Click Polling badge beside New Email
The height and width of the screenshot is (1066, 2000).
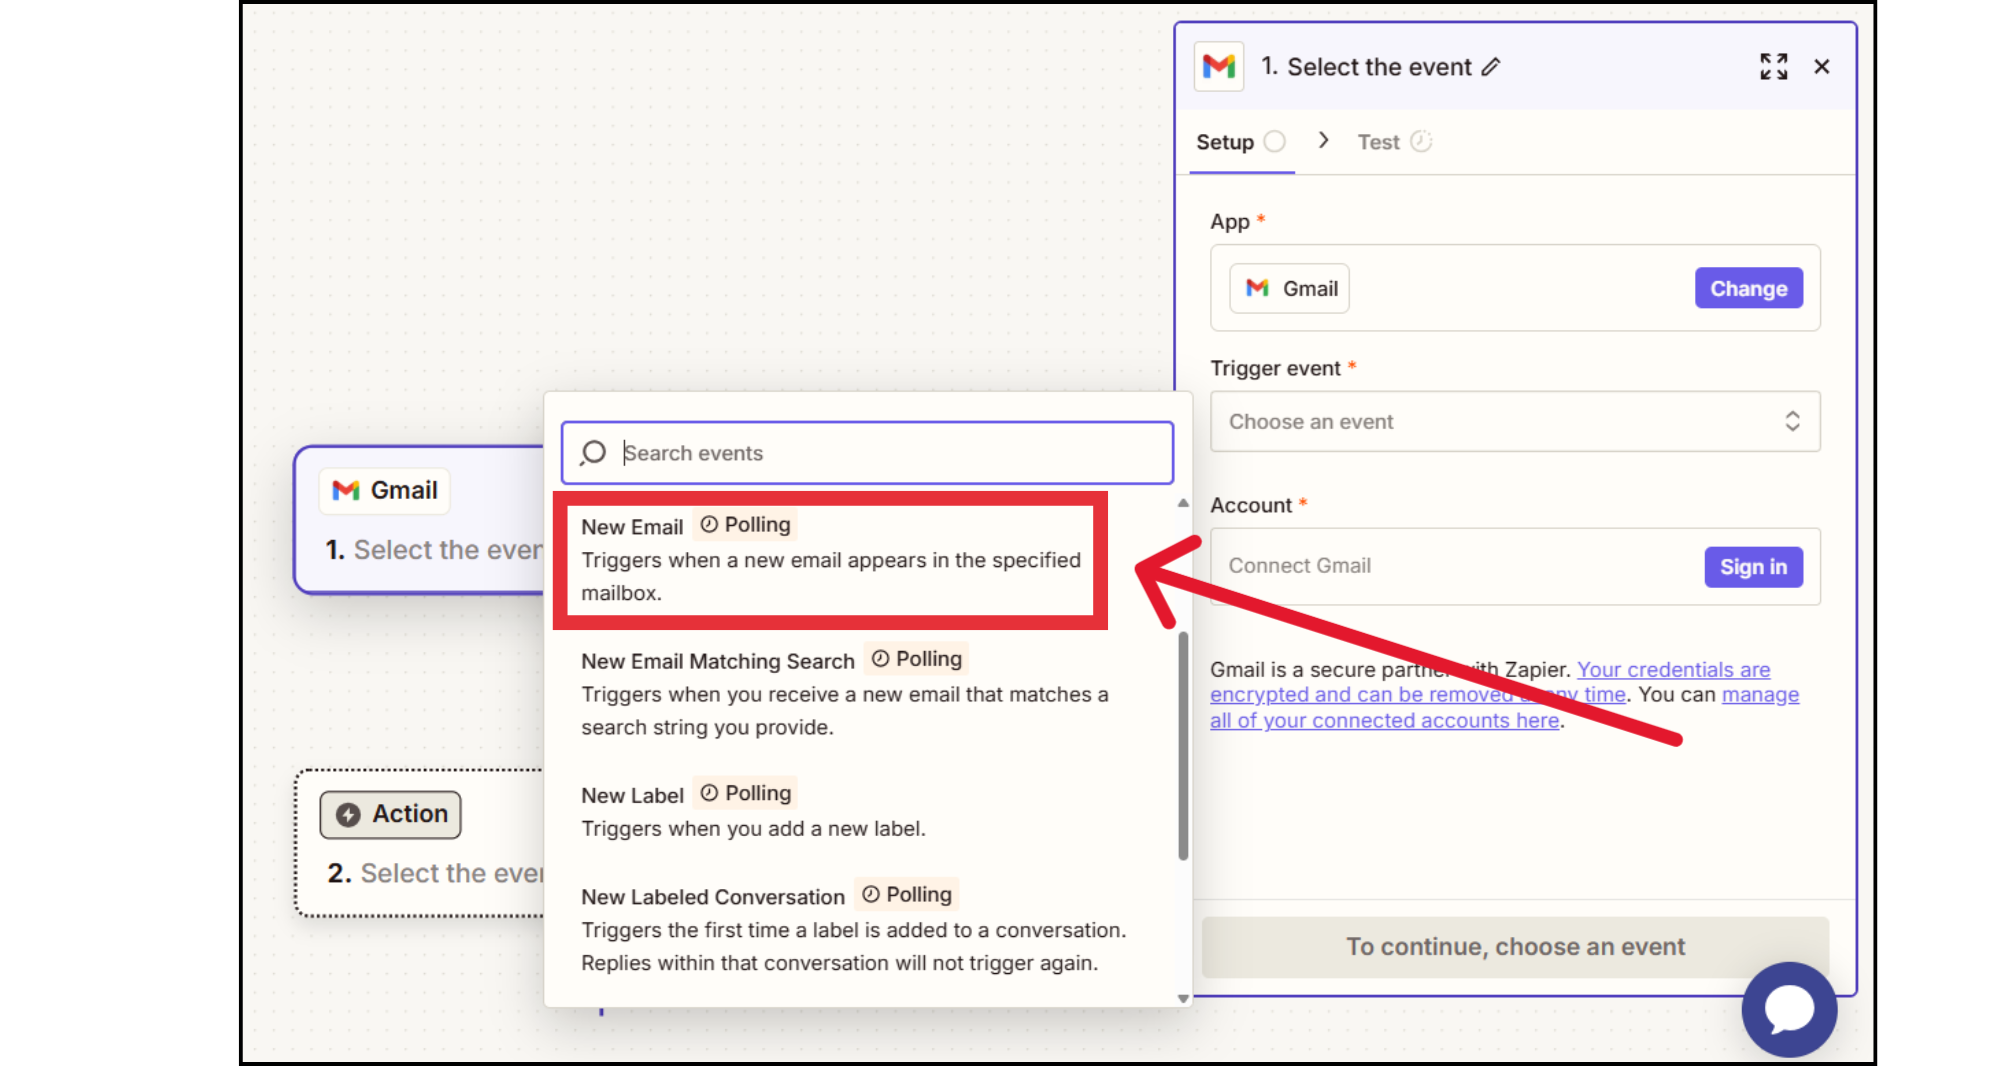(x=745, y=525)
